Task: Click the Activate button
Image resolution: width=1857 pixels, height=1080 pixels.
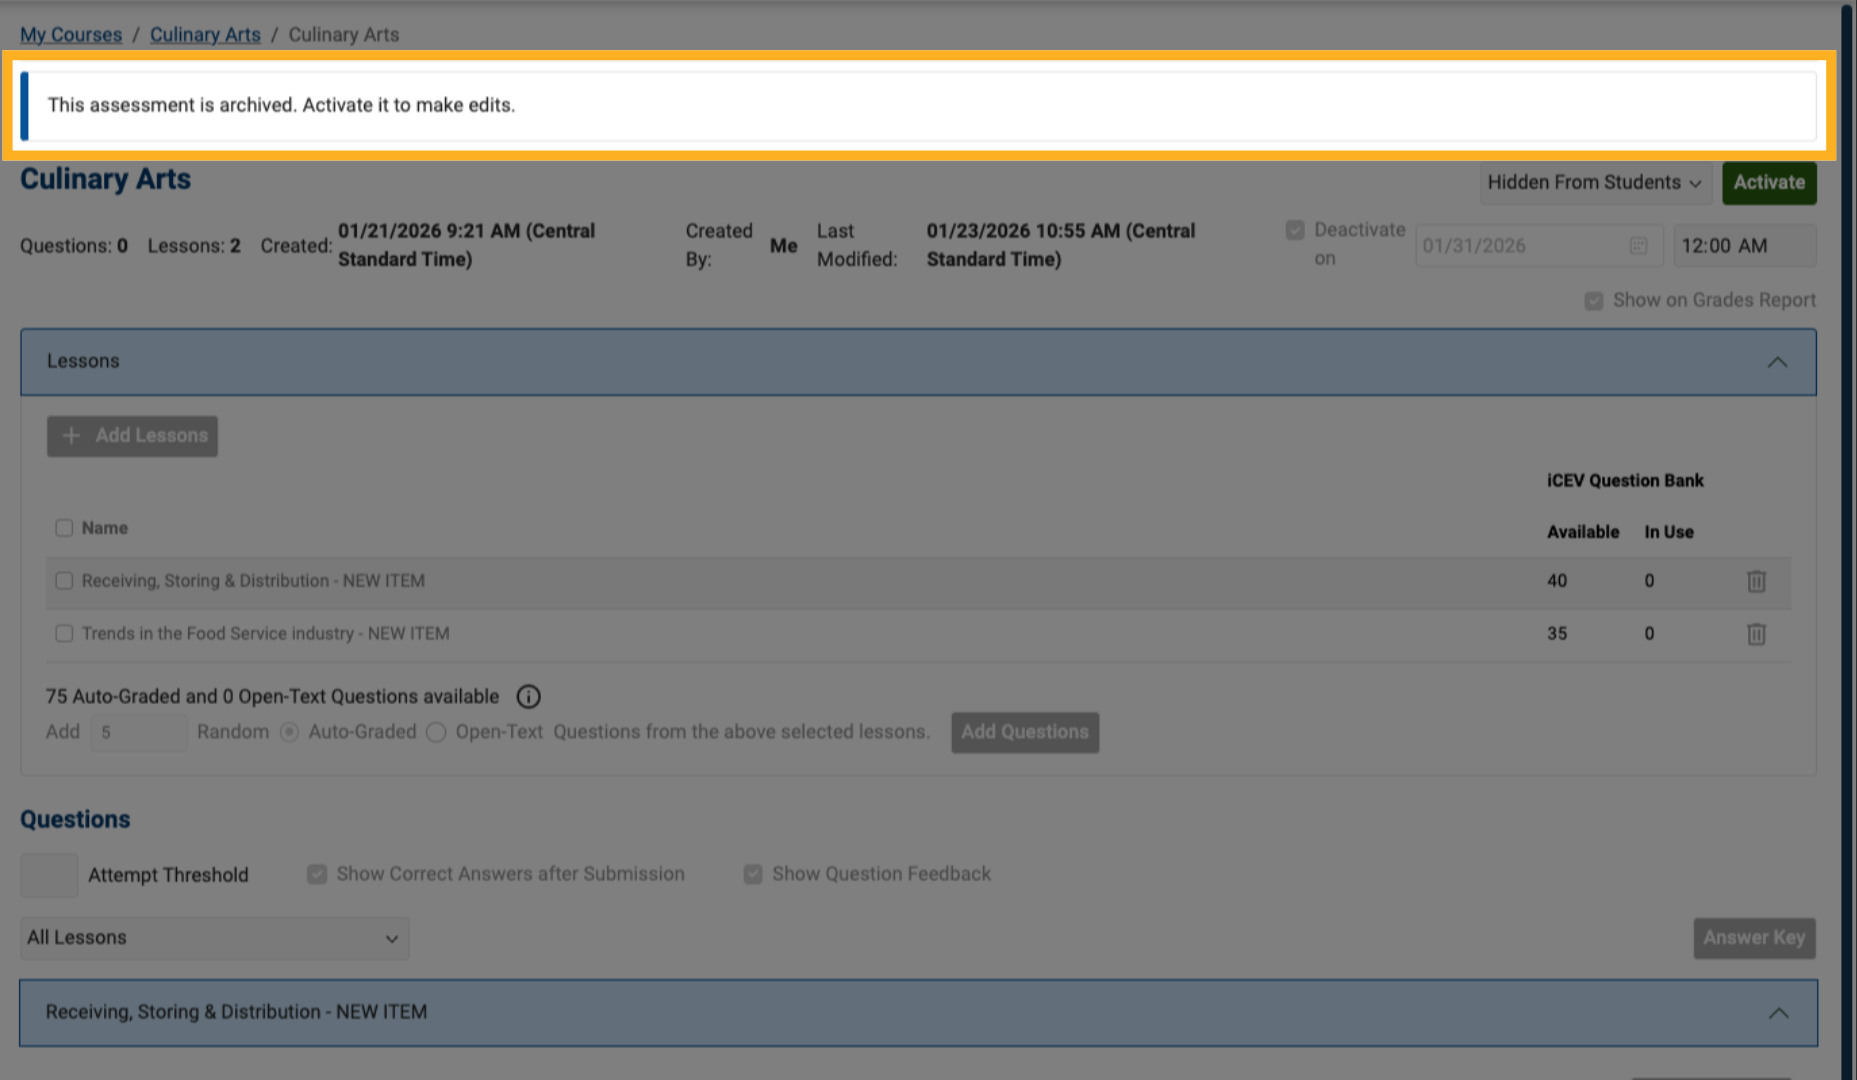Action: [1769, 183]
